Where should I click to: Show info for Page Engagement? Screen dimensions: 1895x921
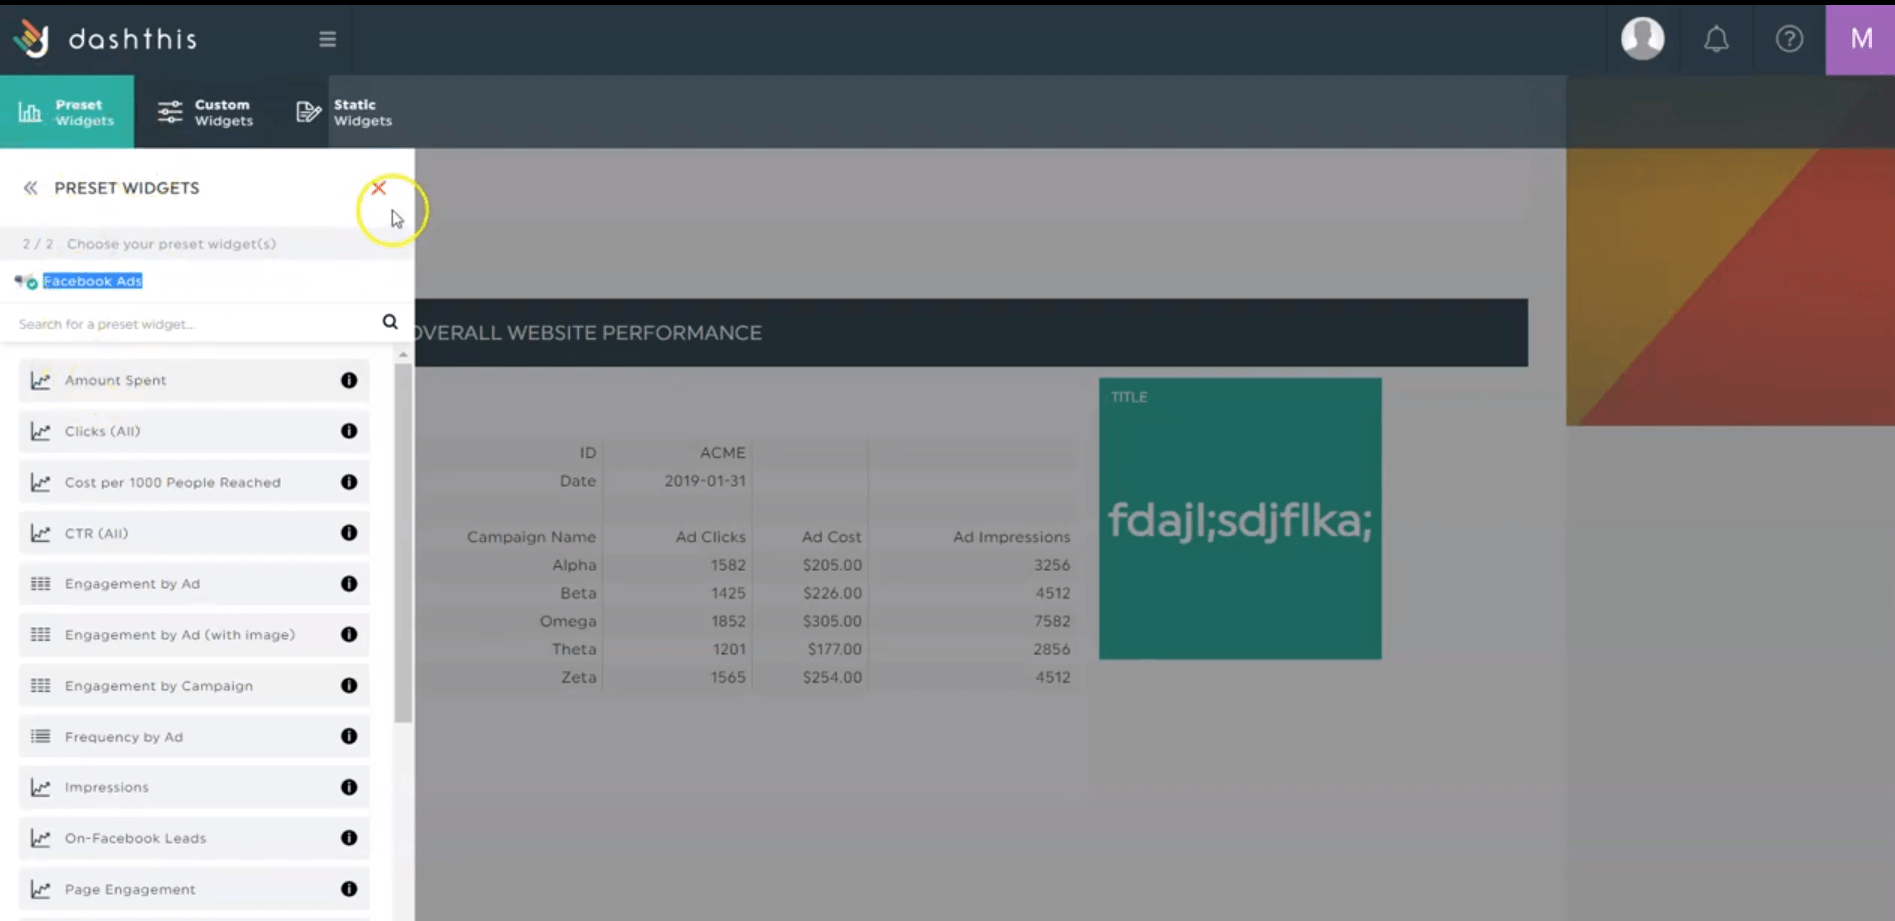click(x=349, y=890)
